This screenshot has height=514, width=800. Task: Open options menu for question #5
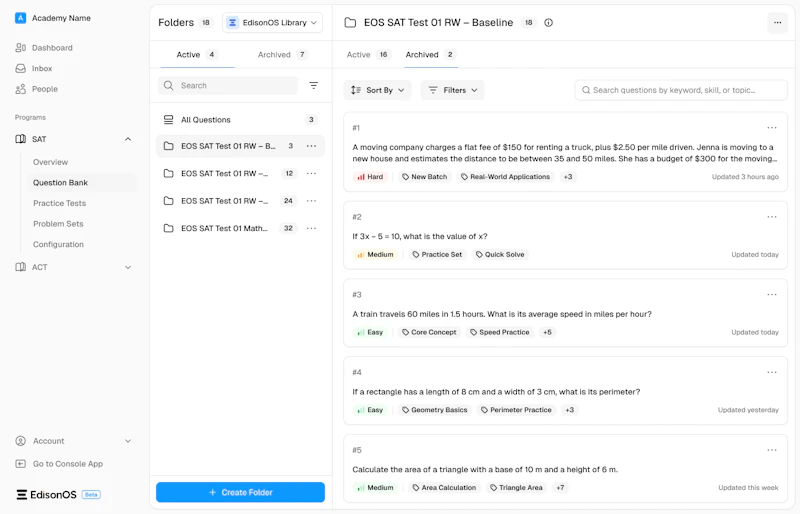tap(772, 450)
